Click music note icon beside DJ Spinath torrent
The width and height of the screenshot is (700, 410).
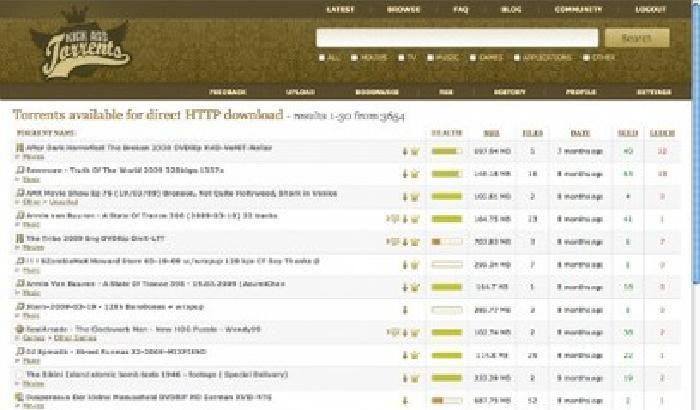19,352
